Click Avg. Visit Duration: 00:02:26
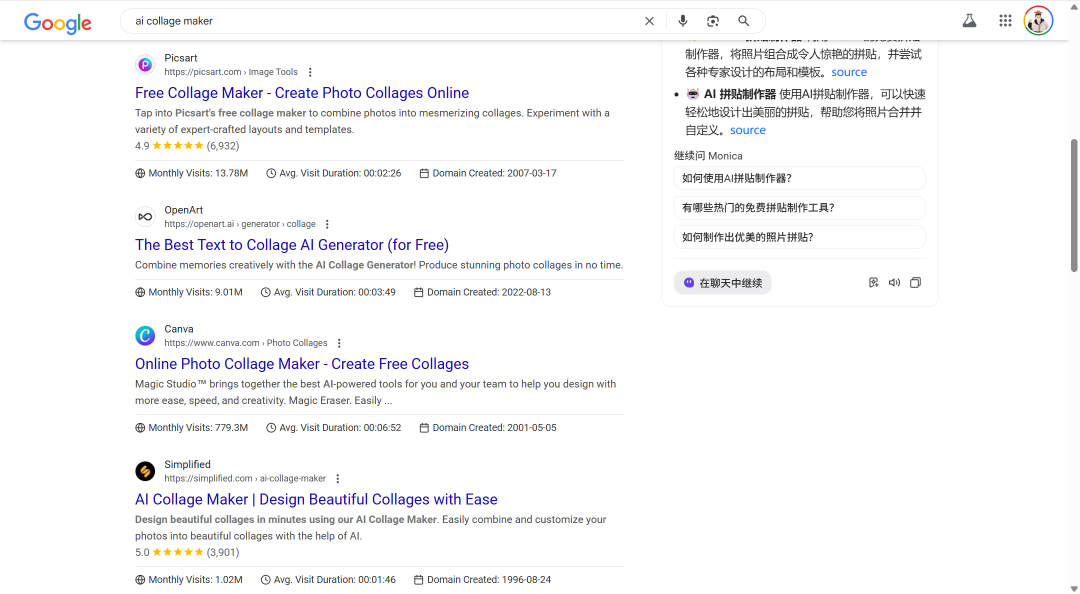Image resolution: width=1080 pixels, height=594 pixels. point(333,174)
